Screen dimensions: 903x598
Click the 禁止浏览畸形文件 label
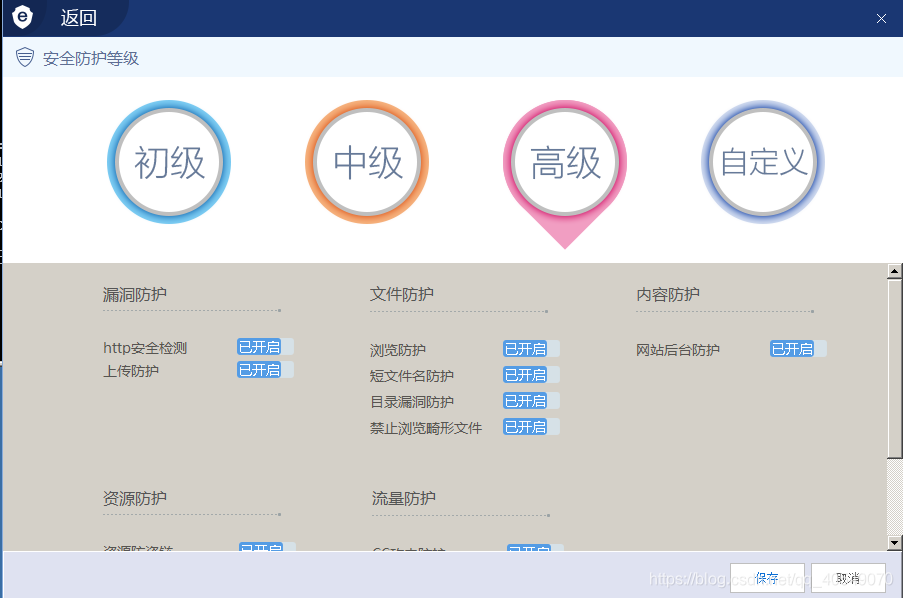[x=426, y=428]
